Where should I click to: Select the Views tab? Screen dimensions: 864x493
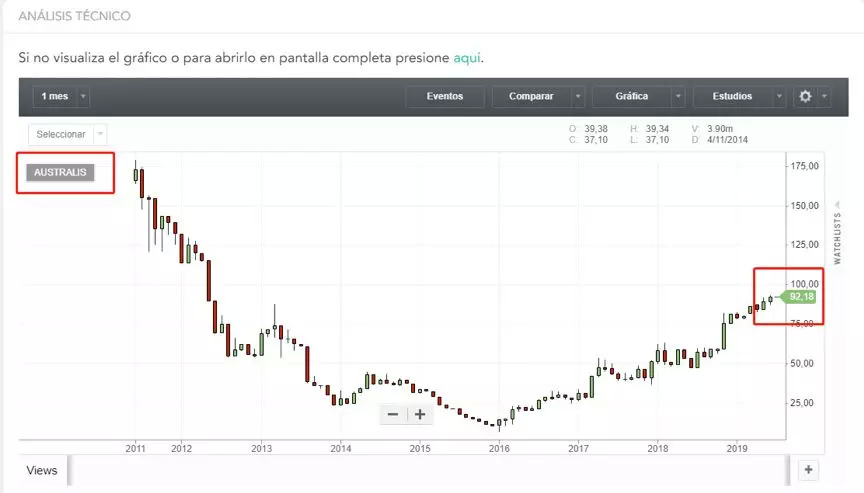tap(42, 470)
